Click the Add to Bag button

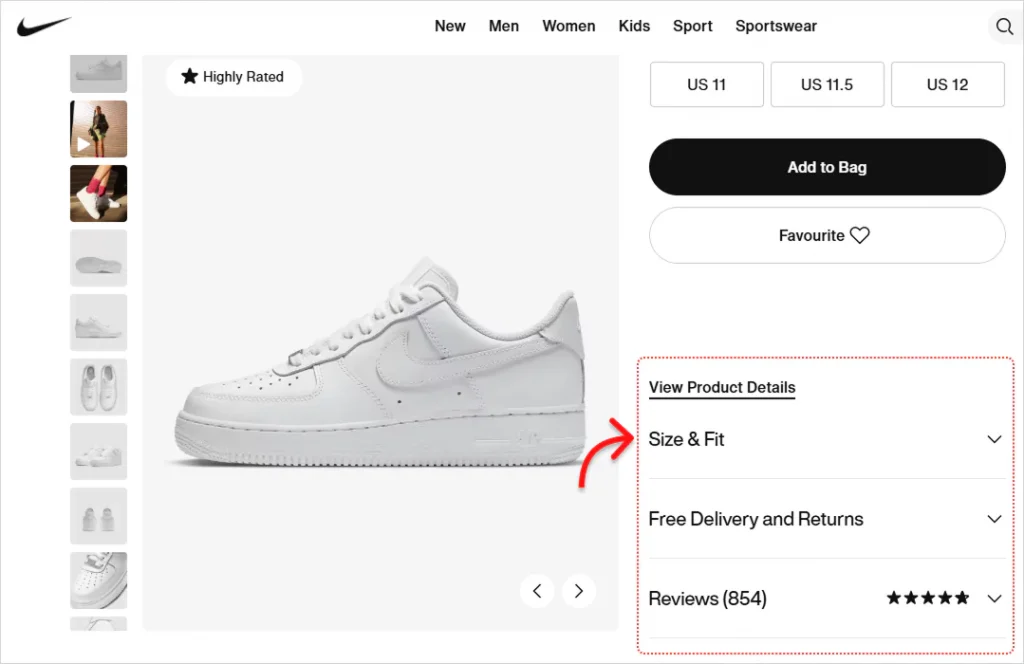827,167
